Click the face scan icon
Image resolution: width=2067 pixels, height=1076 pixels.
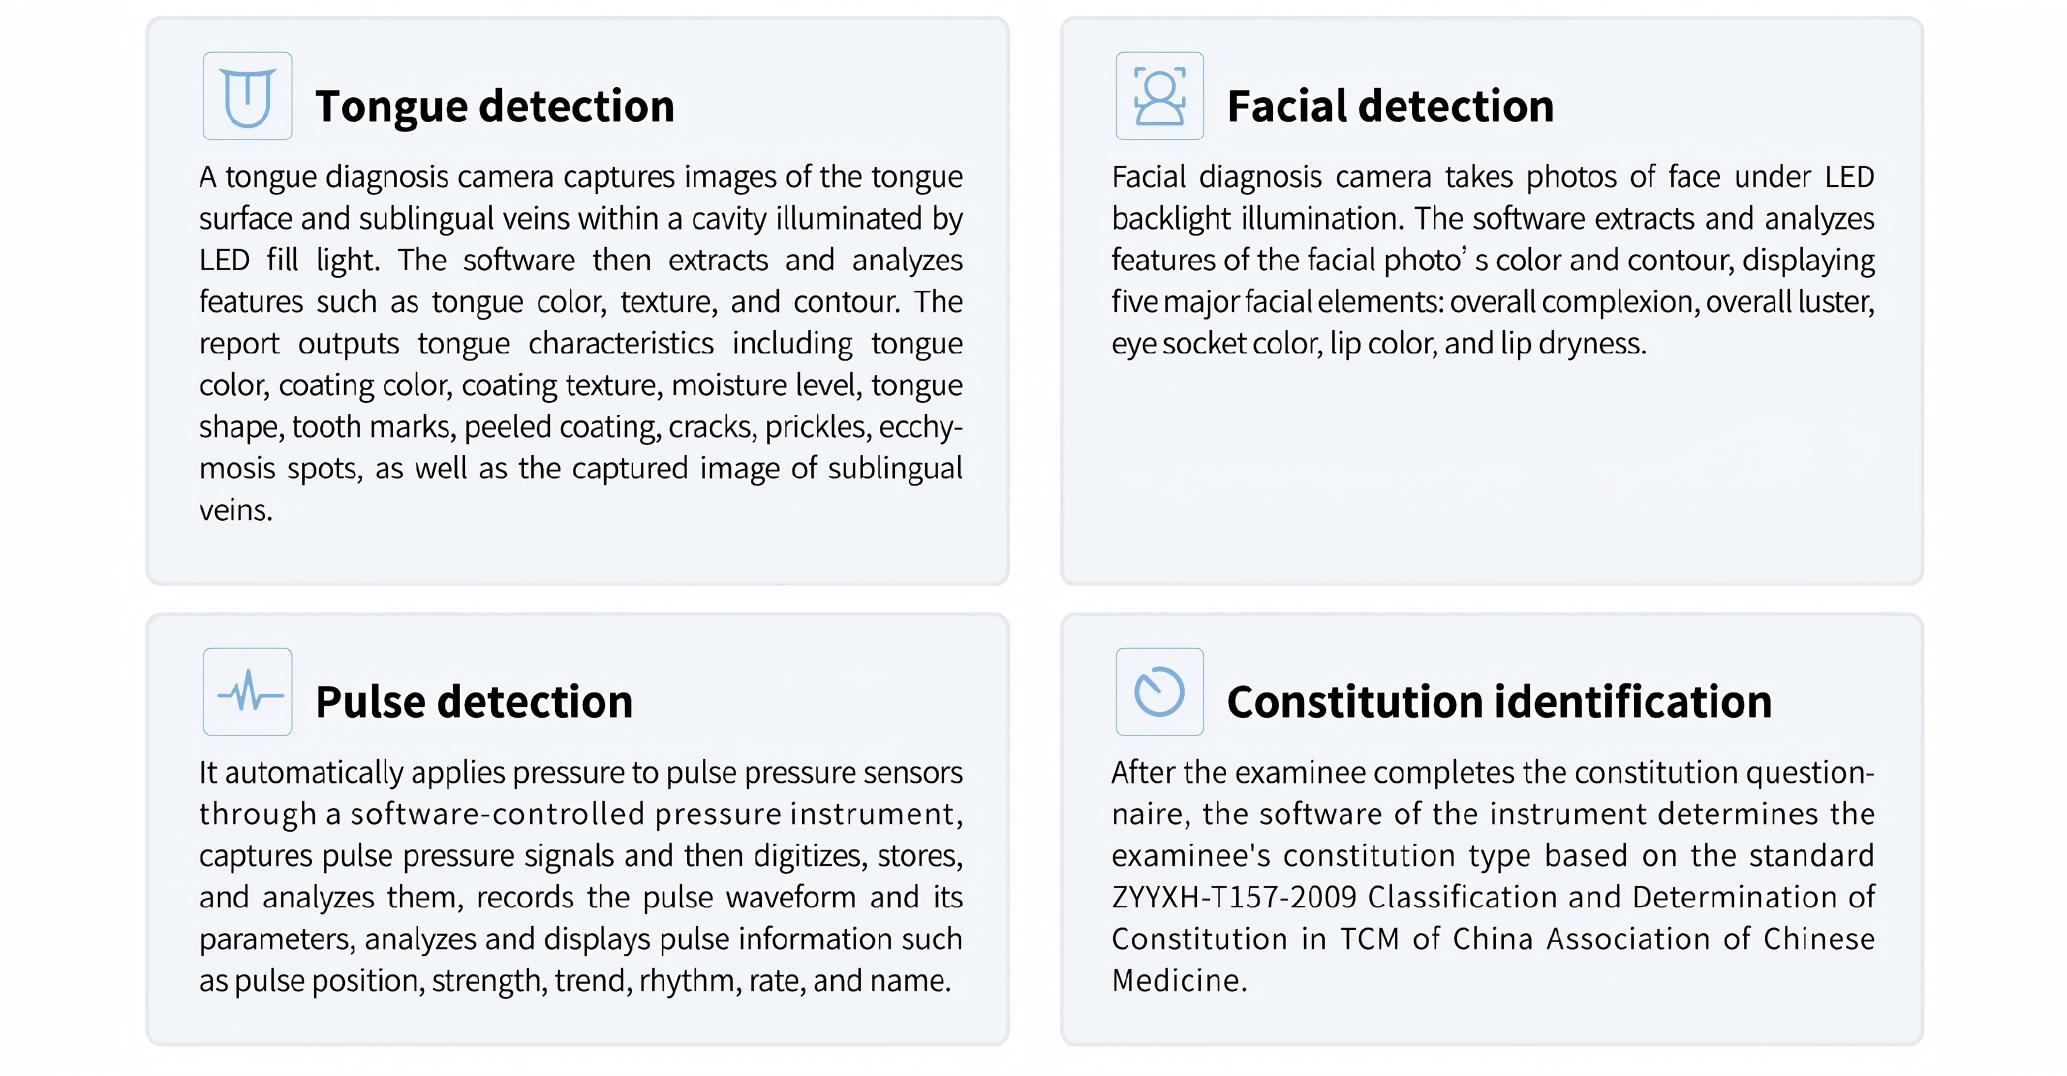point(1159,96)
